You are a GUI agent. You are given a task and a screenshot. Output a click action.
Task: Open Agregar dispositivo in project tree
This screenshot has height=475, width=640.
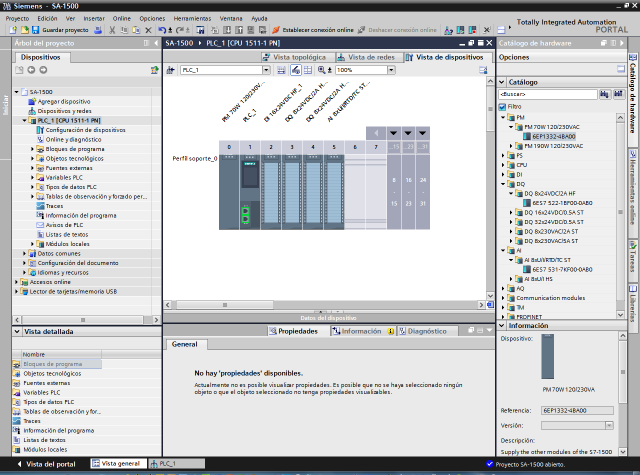click(64, 101)
